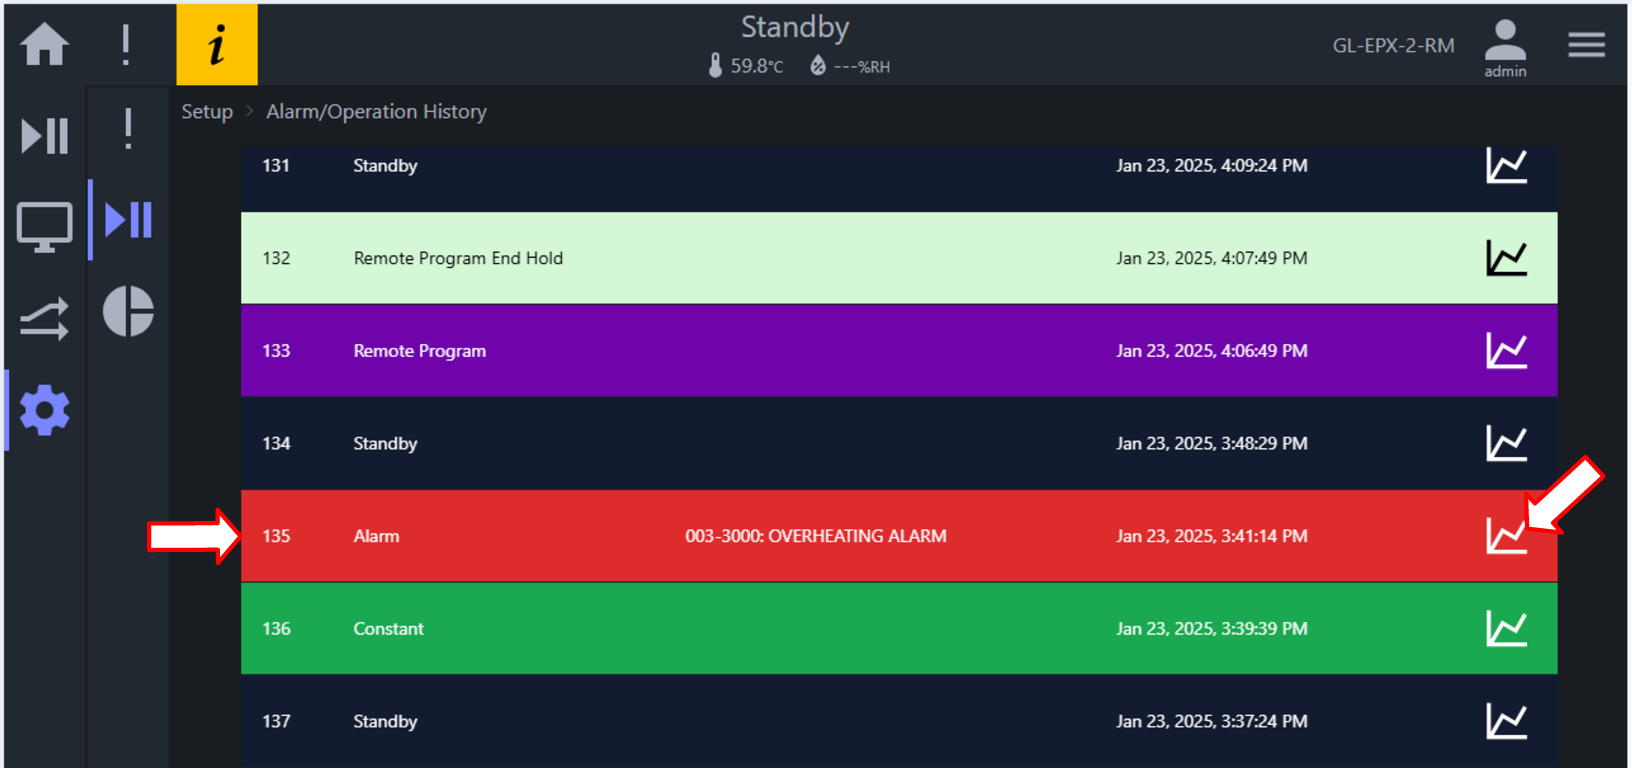Viewport: 1632px width, 771px height.
Task: Select row 135 Alarm entry
Action: (899, 536)
